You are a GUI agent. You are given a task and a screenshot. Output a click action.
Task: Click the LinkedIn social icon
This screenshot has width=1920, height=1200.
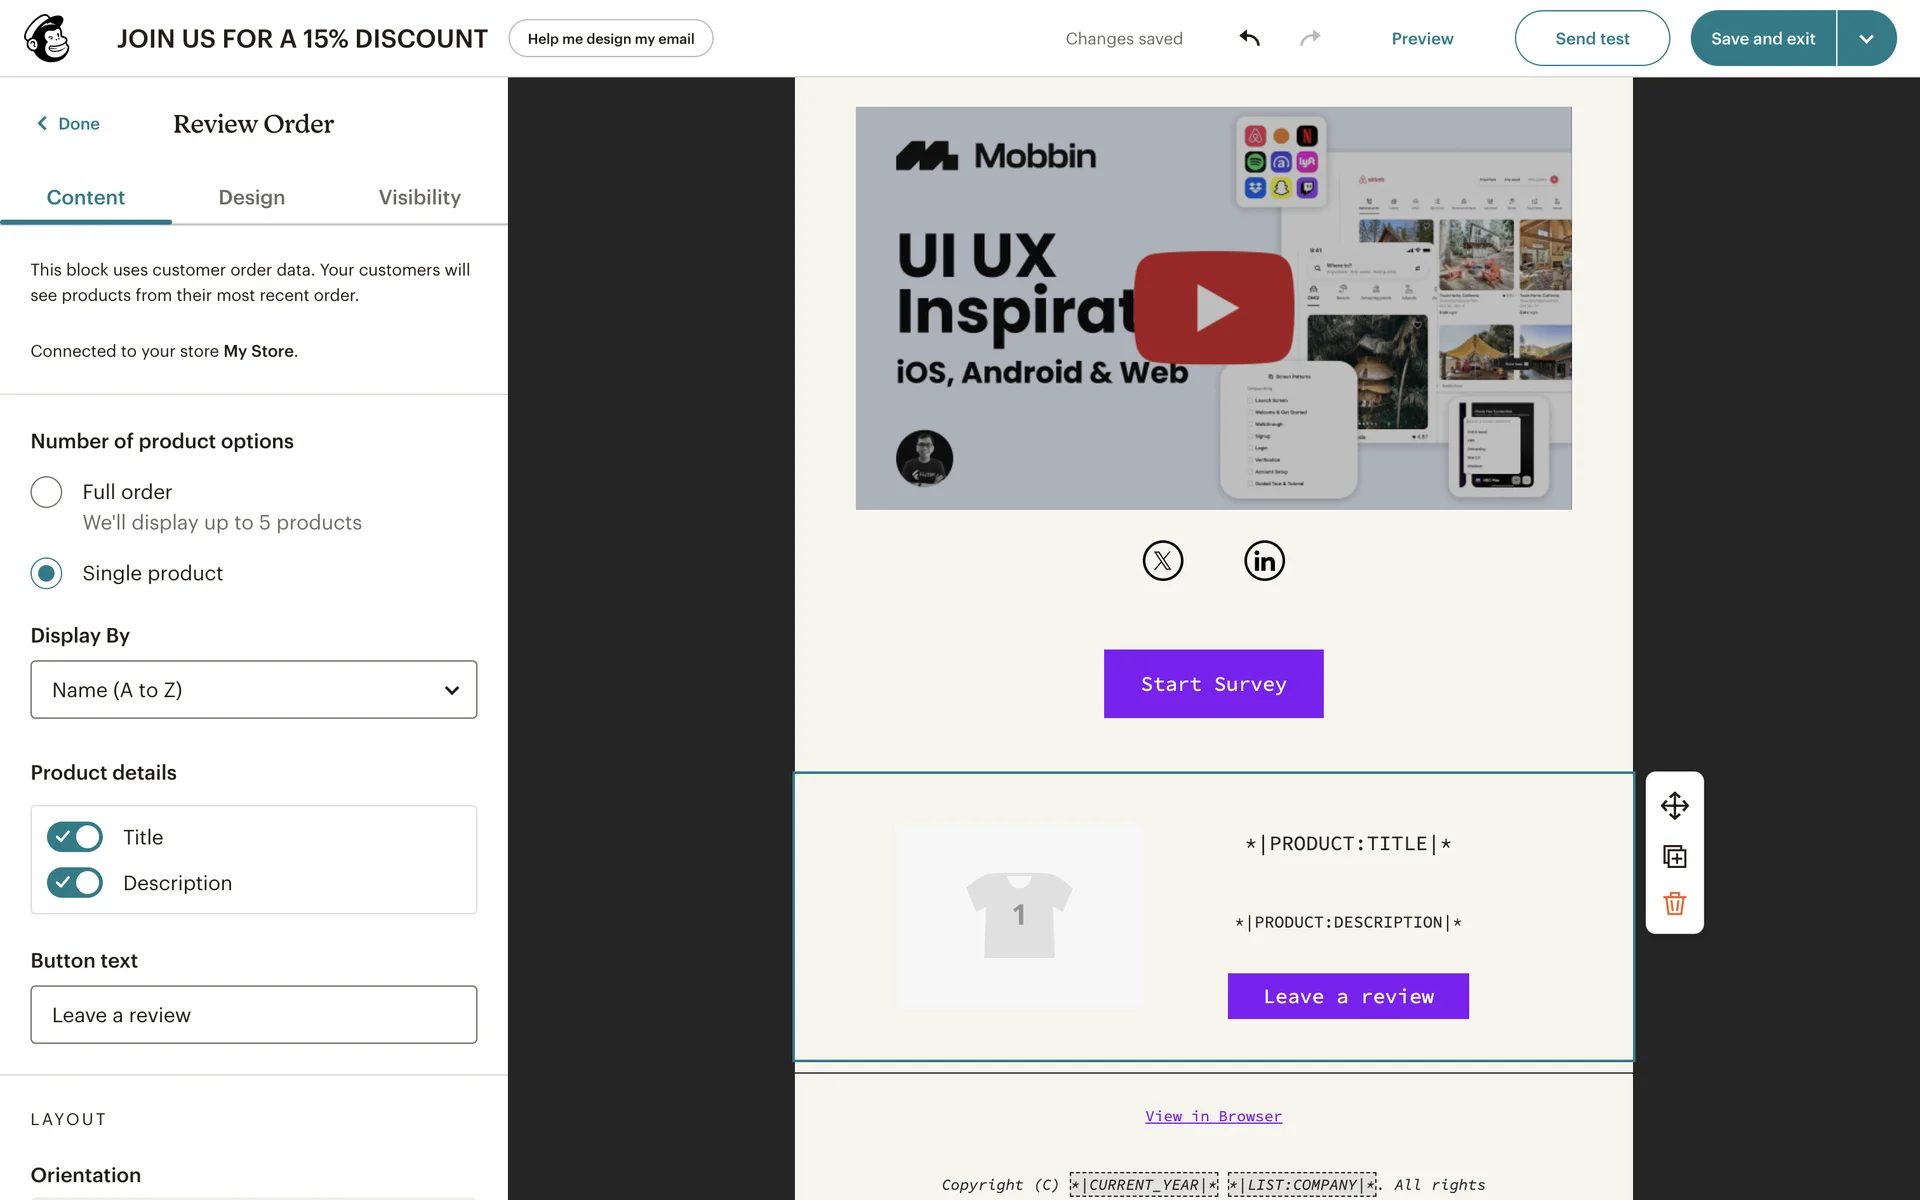[x=1264, y=561]
